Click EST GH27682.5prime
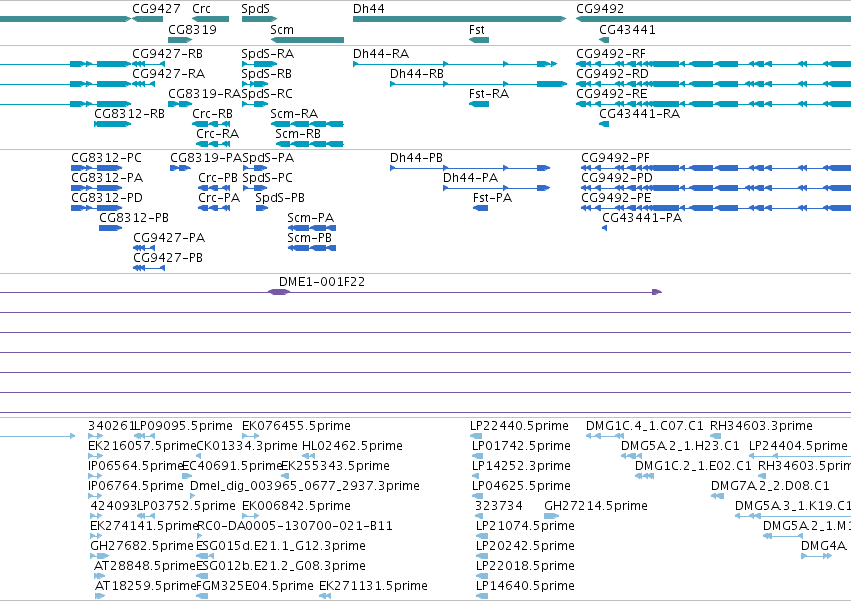 pyautogui.click(x=100, y=555)
